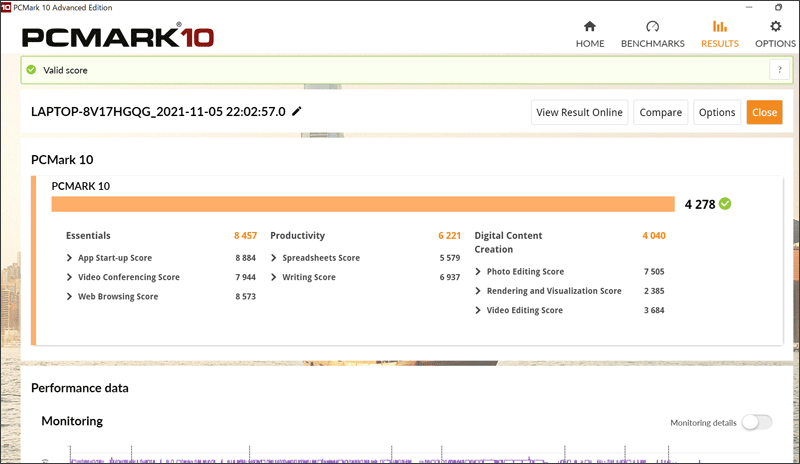The height and width of the screenshot is (464, 800).
Task: Switch to the RESULTS tab label
Action: (x=719, y=43)
